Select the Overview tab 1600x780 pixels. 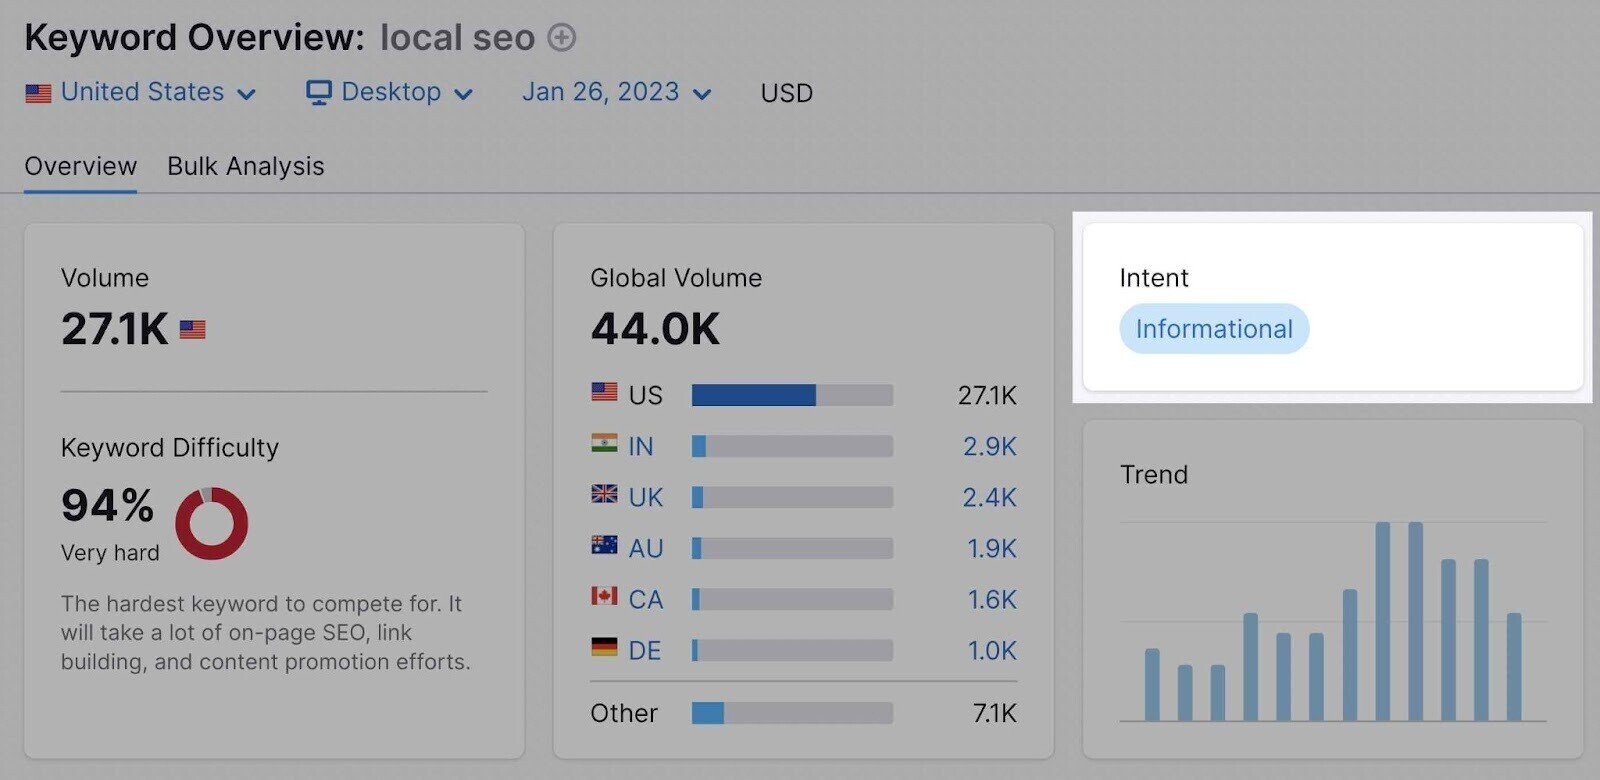pyautogui.click(x=79, y=166)
